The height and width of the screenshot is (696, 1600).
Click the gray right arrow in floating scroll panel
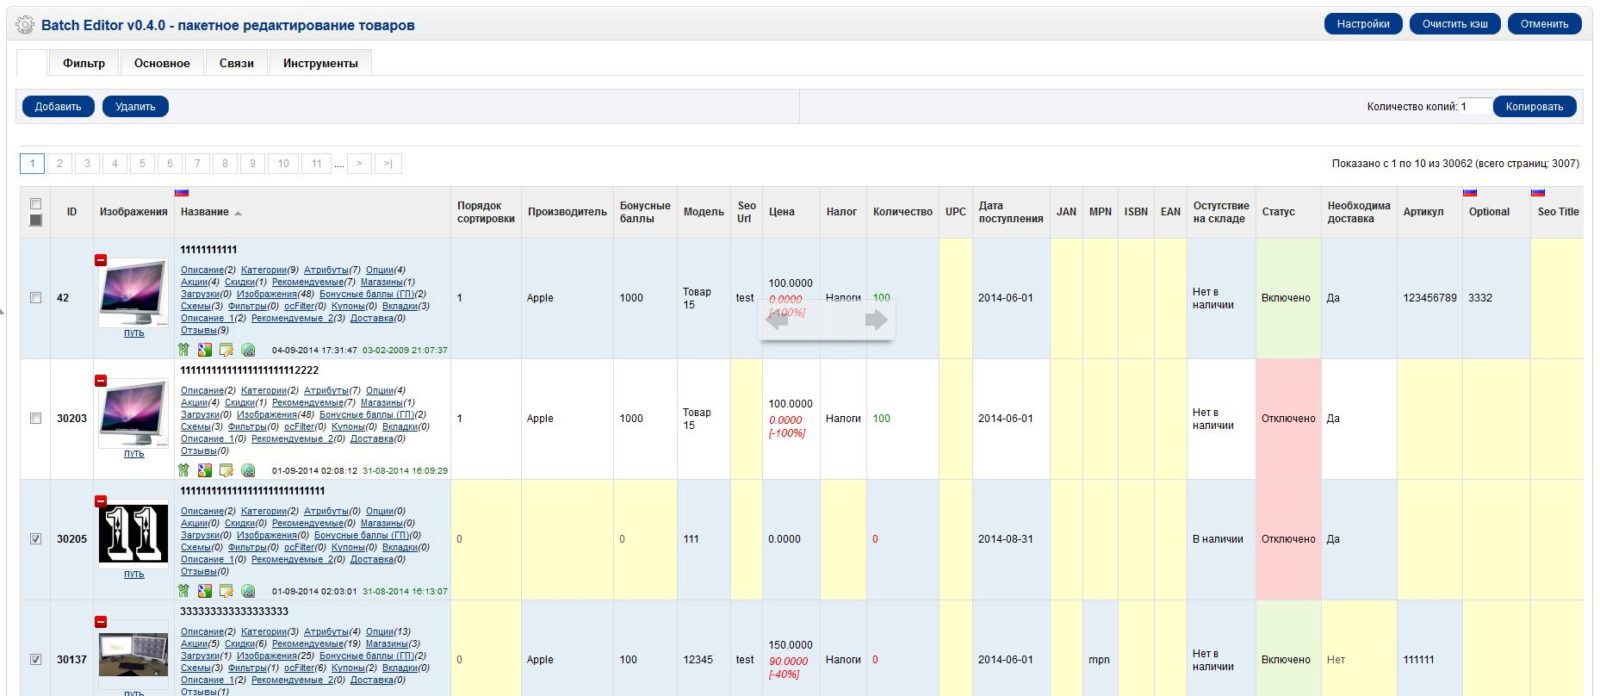[x=875, y=320]
